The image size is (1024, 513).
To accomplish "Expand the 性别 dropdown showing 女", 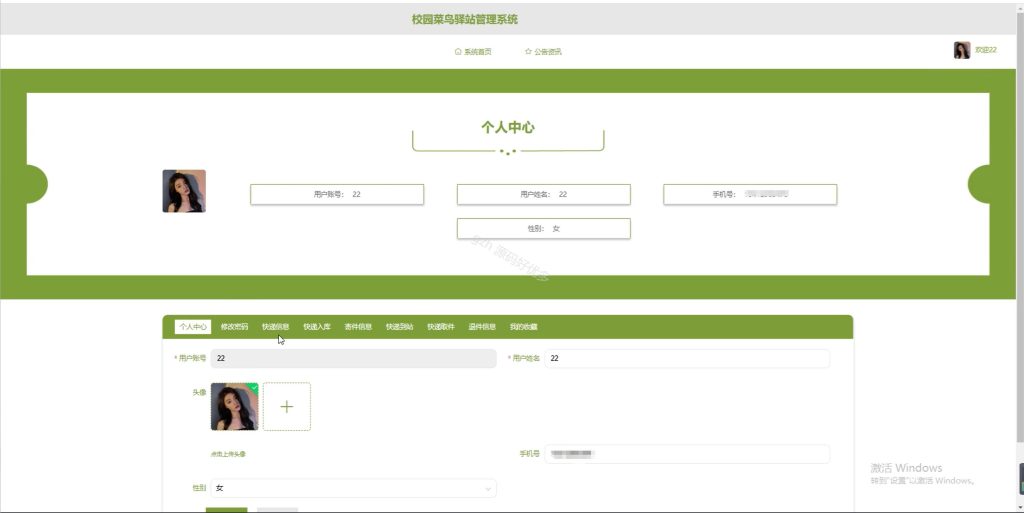I will (353, 488).
